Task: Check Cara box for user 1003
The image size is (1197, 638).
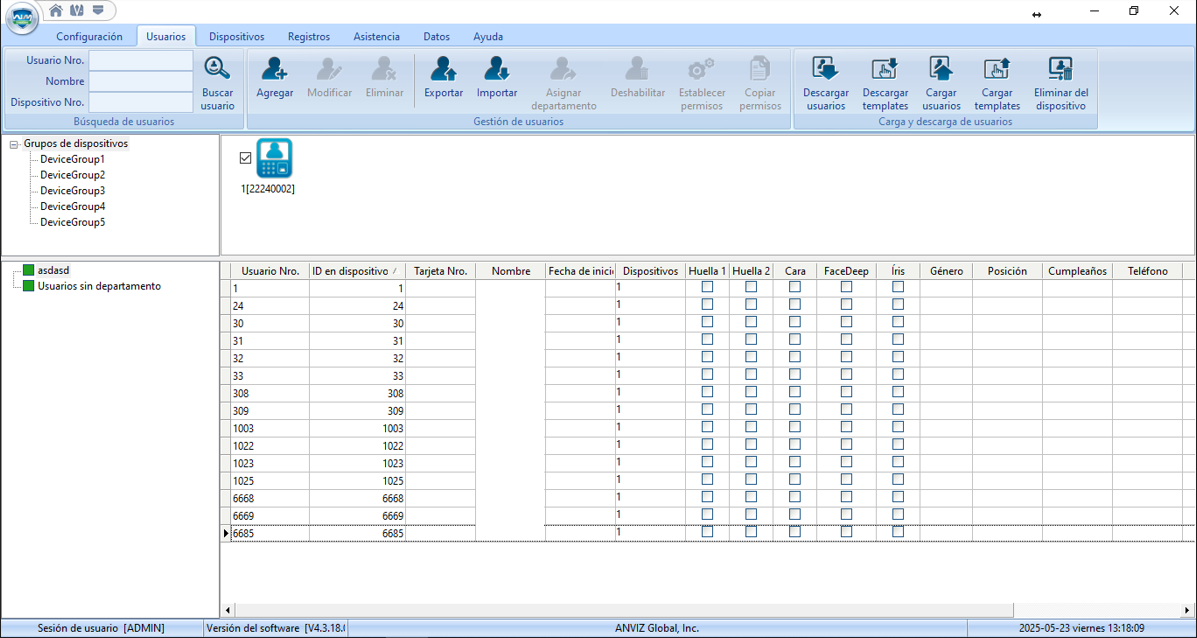Action: coord(795,427)
